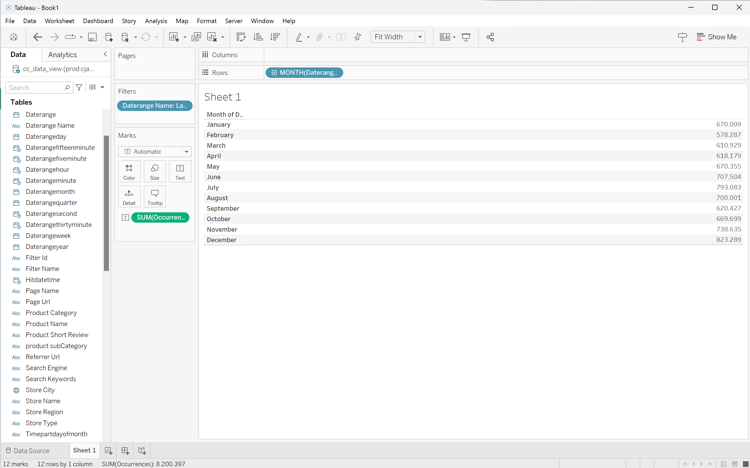750x468 pixels.
Task: Switch to the Analytics tab
Action: (62, 55)
